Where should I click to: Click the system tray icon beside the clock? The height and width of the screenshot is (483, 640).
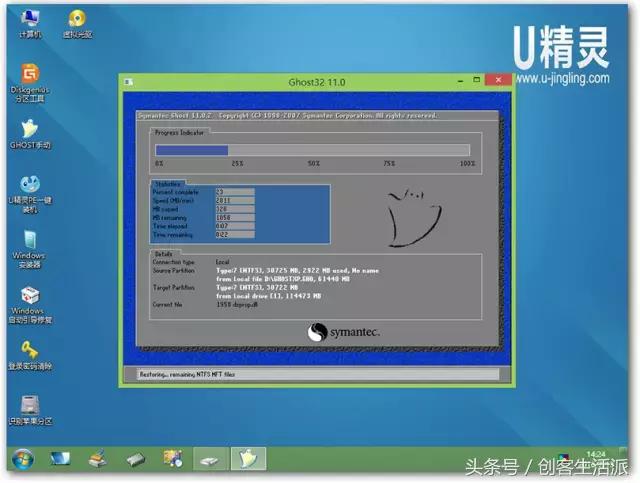(564, 457)
